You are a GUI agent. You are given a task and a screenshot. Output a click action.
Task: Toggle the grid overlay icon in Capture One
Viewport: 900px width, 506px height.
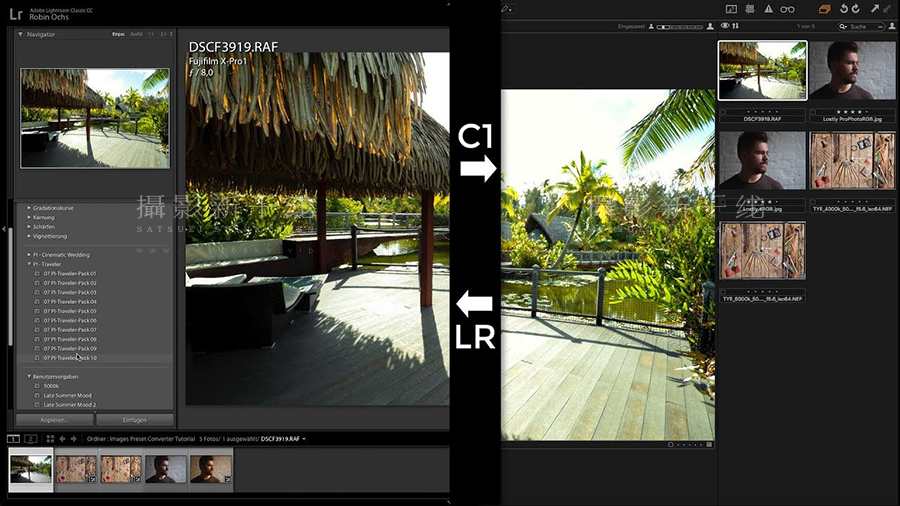coord(750,9)
